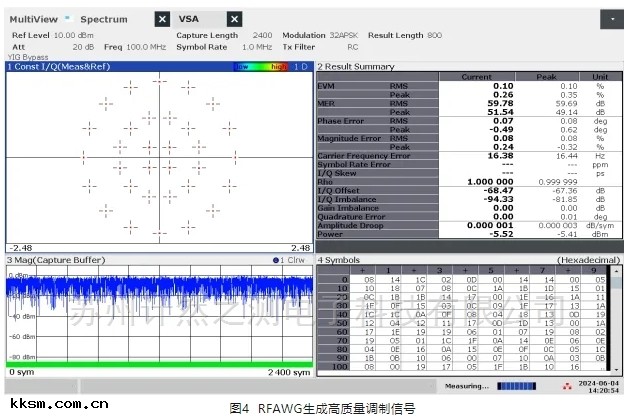The image size is (640, 420).
Task: Select the VSA tab
Action: tap(190, 19)
